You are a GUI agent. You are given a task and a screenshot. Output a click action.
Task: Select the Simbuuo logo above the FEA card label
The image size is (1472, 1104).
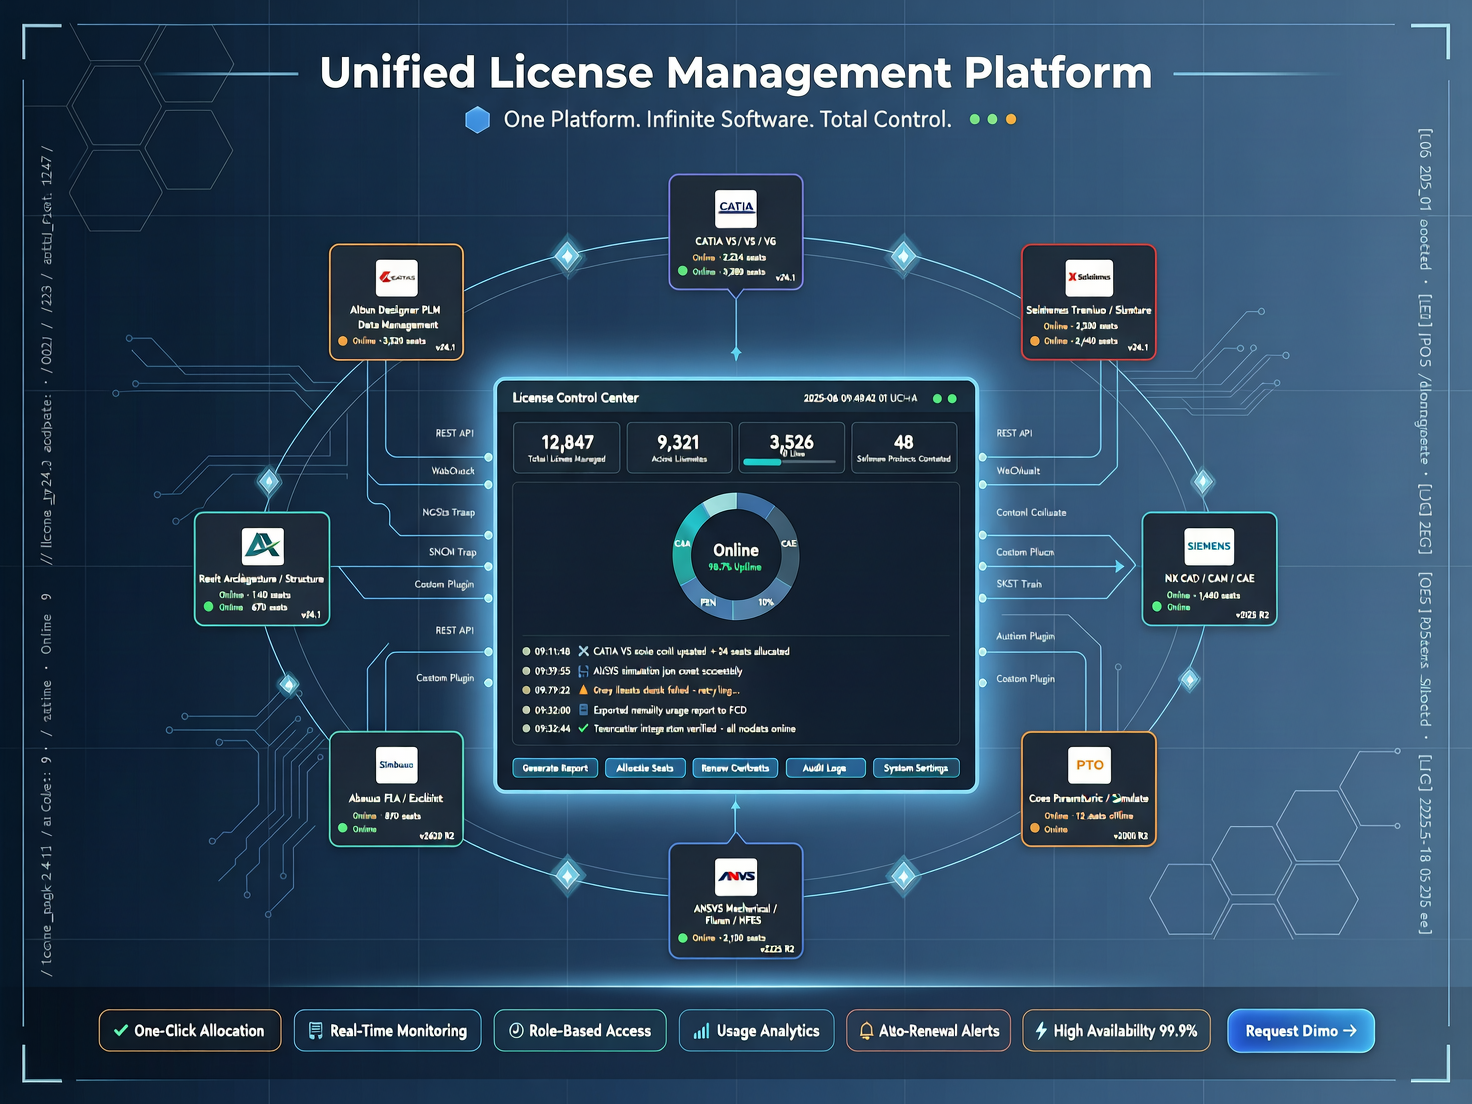pyautogui.click(x=396, y=765)
